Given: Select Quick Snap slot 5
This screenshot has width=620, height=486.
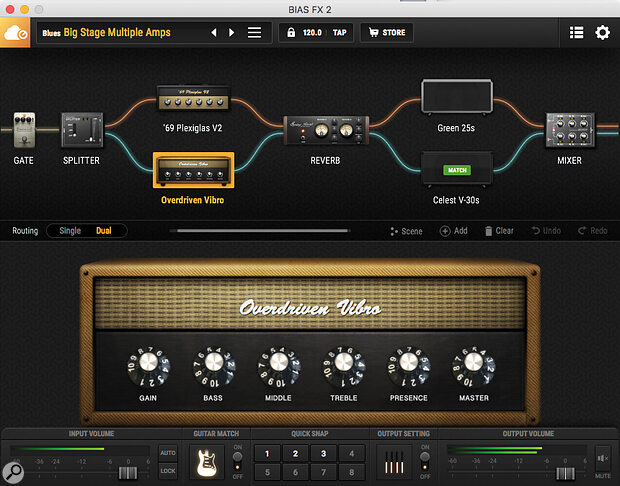Looking at the screenshot, I should point(267,472).
